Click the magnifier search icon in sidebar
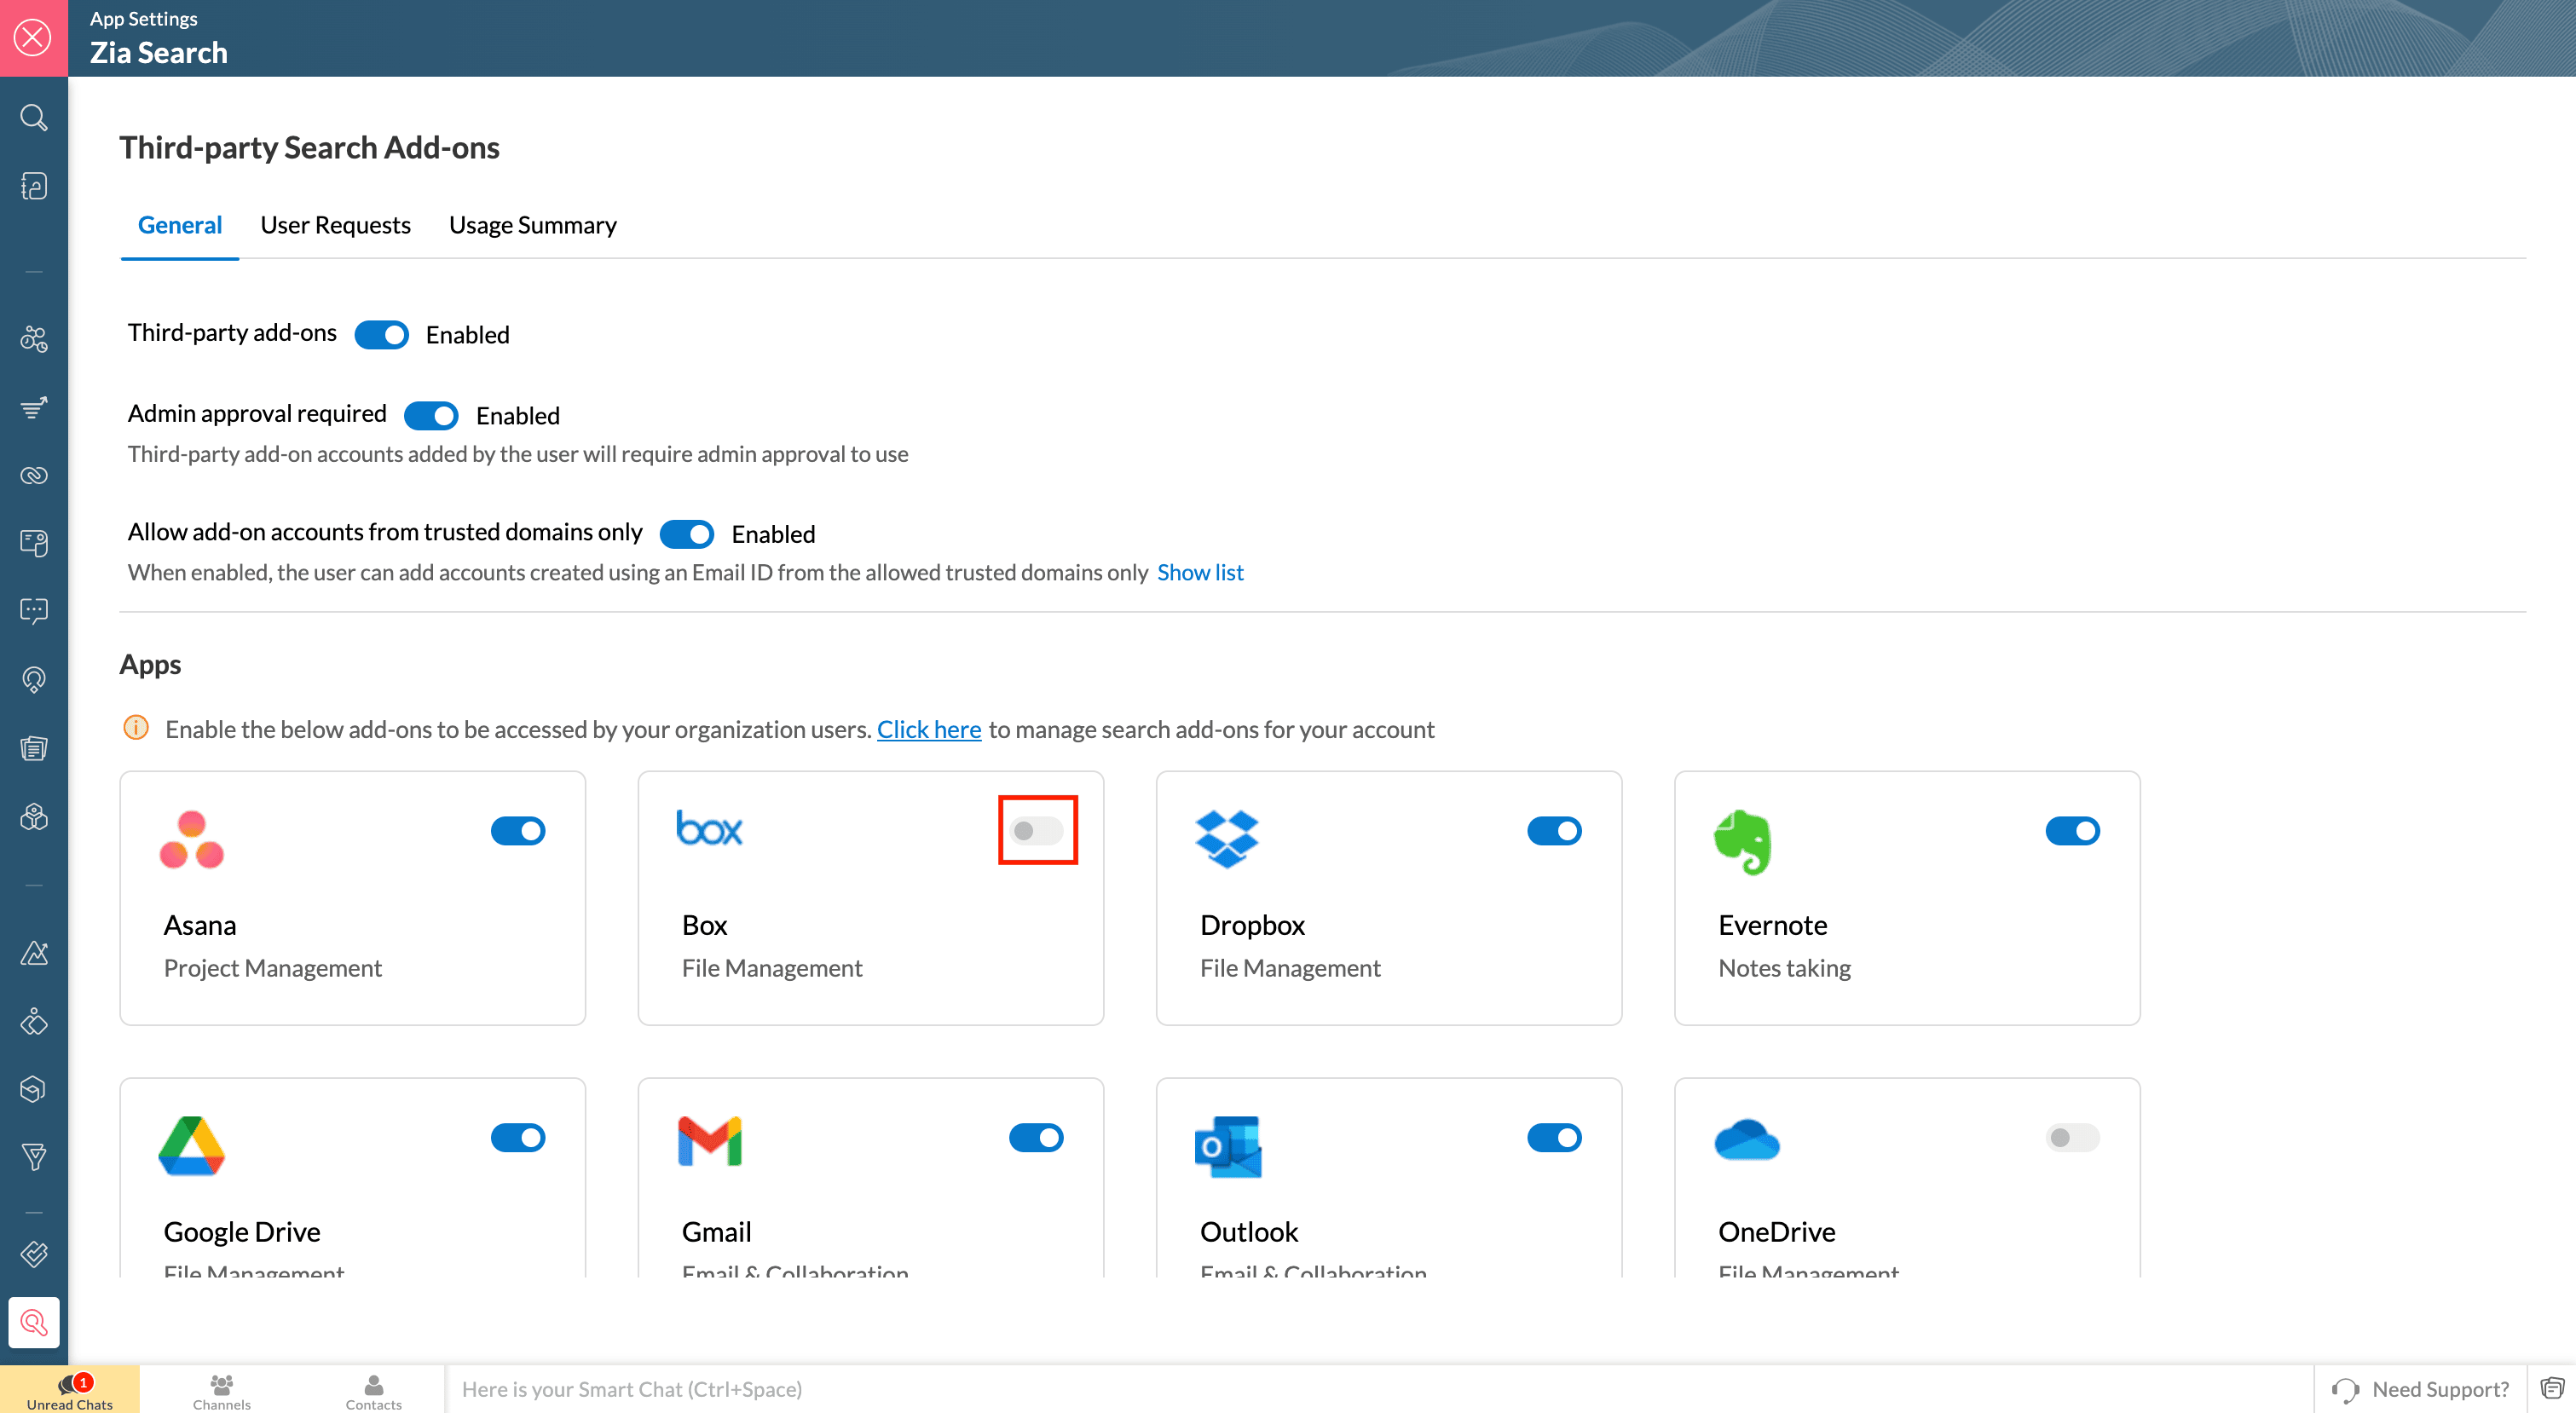 pos(33,118)
